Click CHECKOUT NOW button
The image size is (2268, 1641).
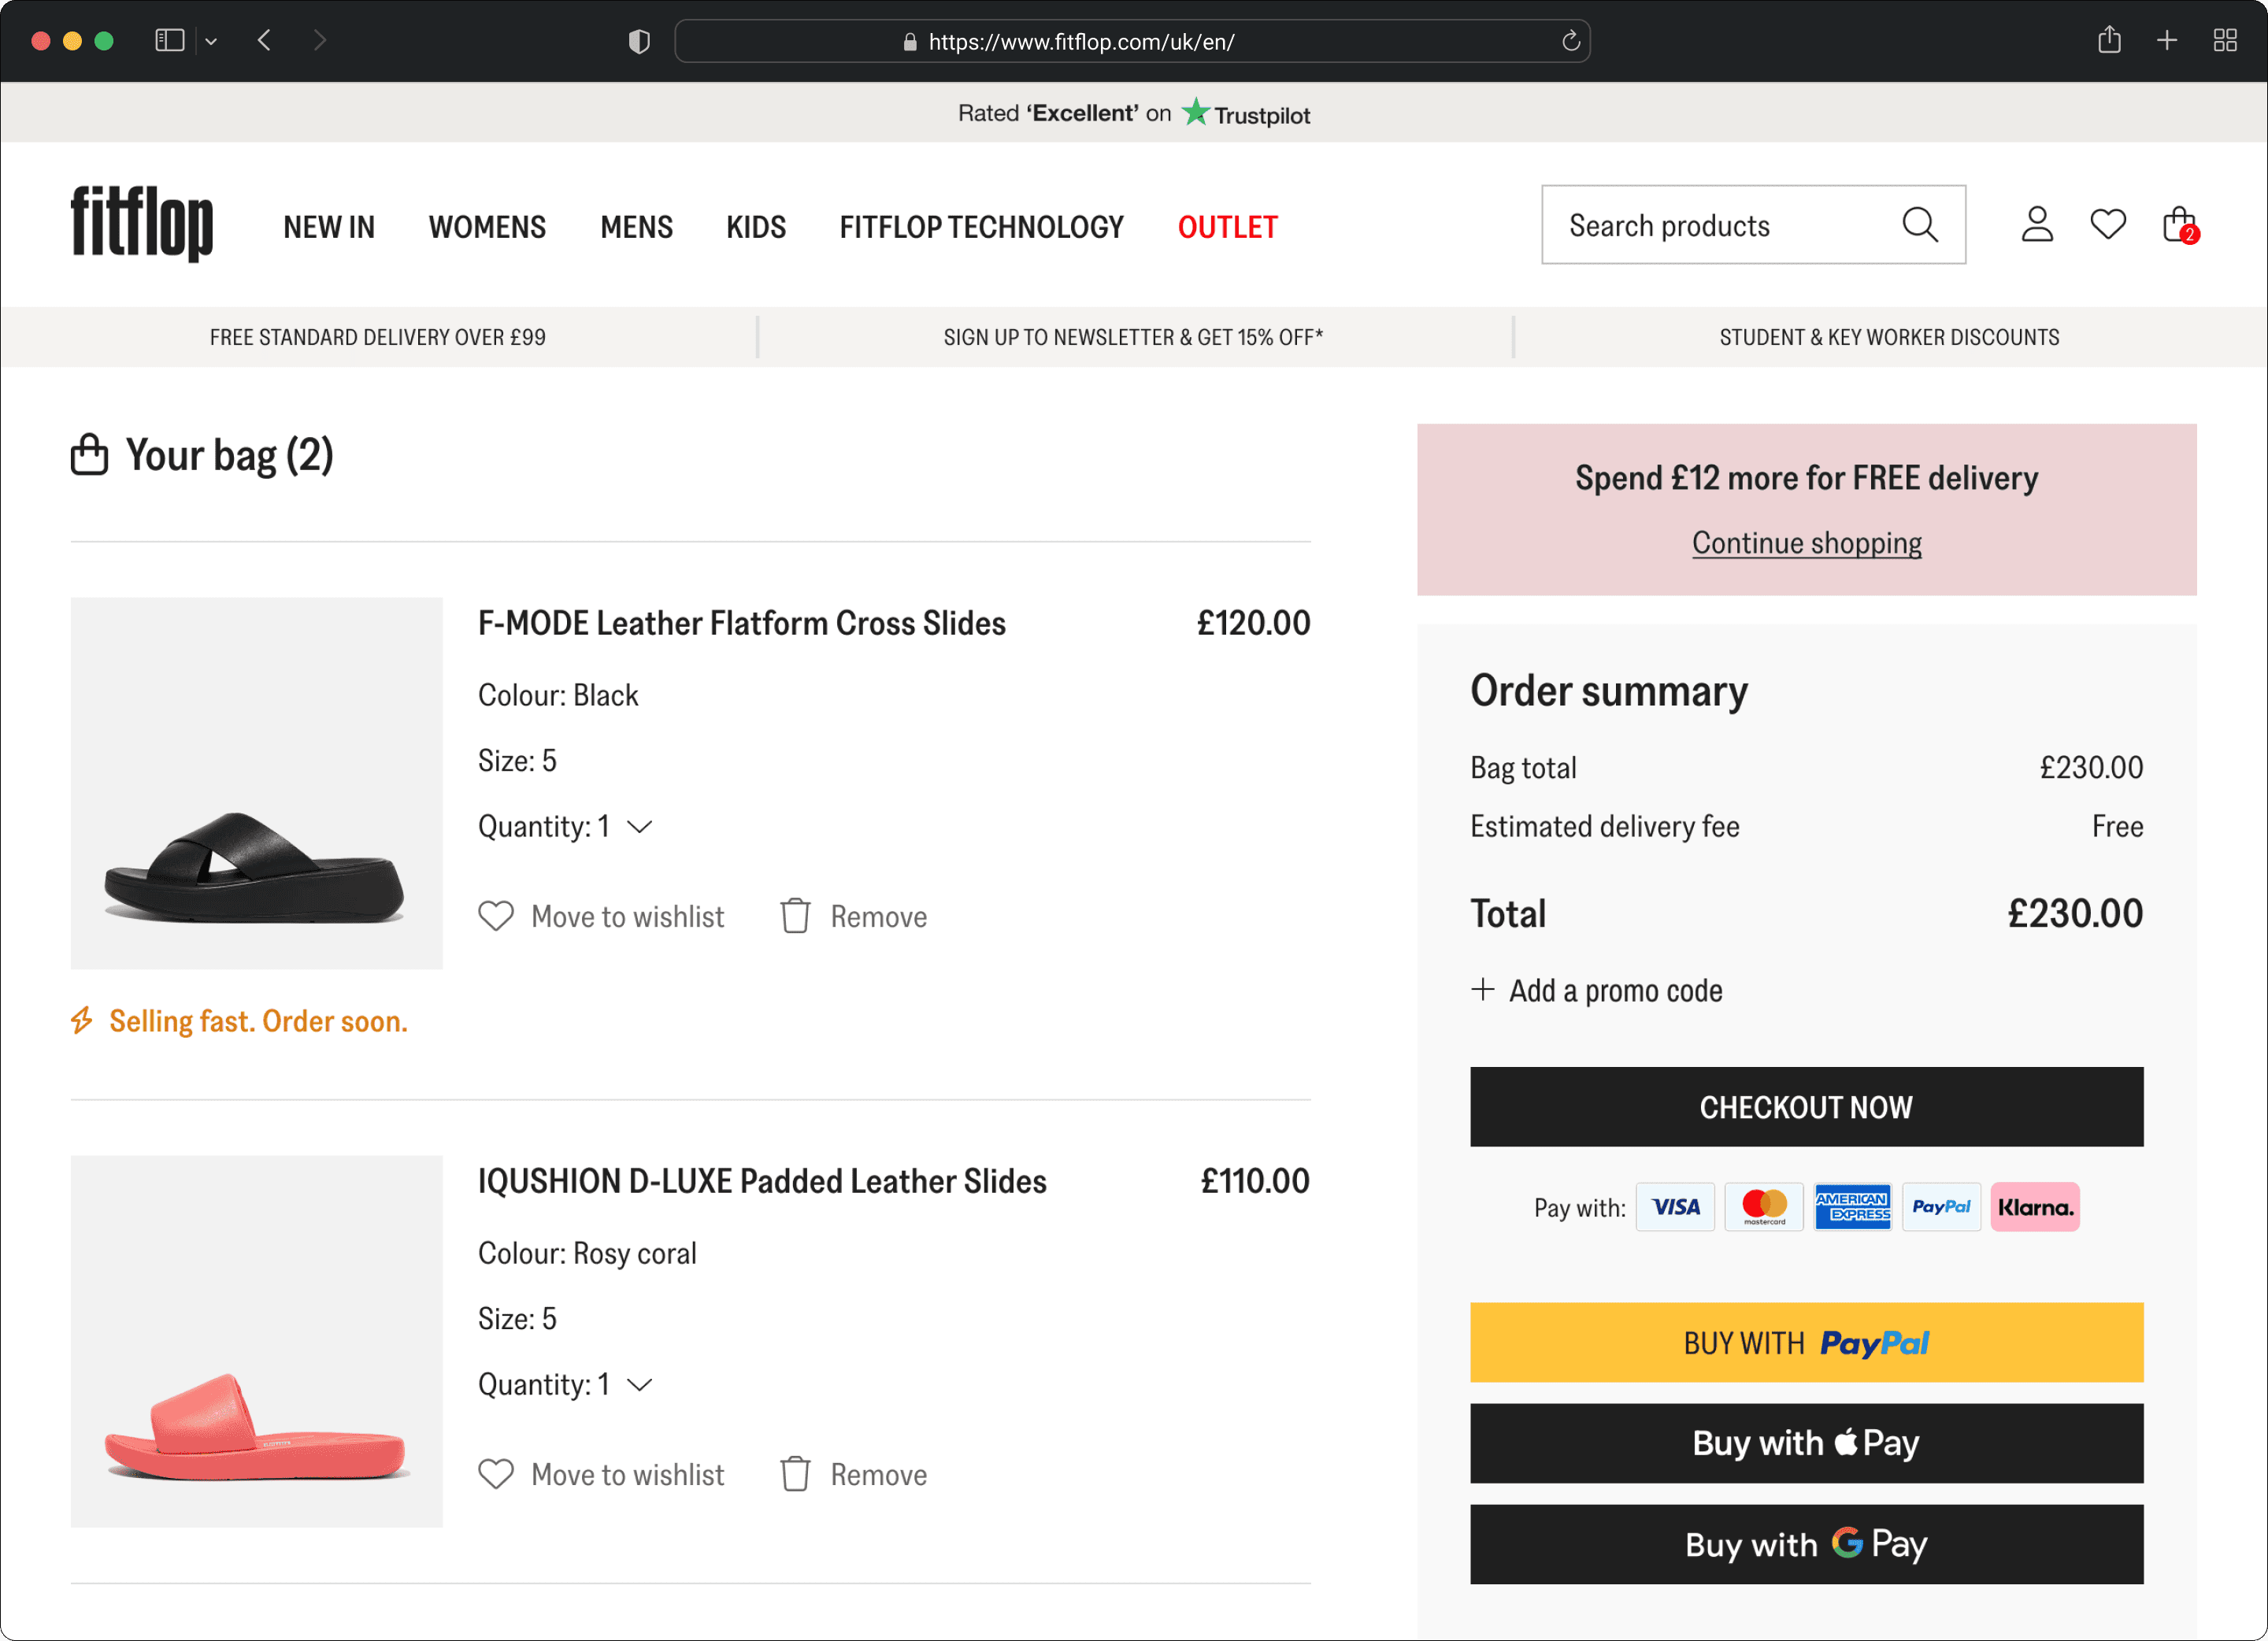[1806, 1106]
